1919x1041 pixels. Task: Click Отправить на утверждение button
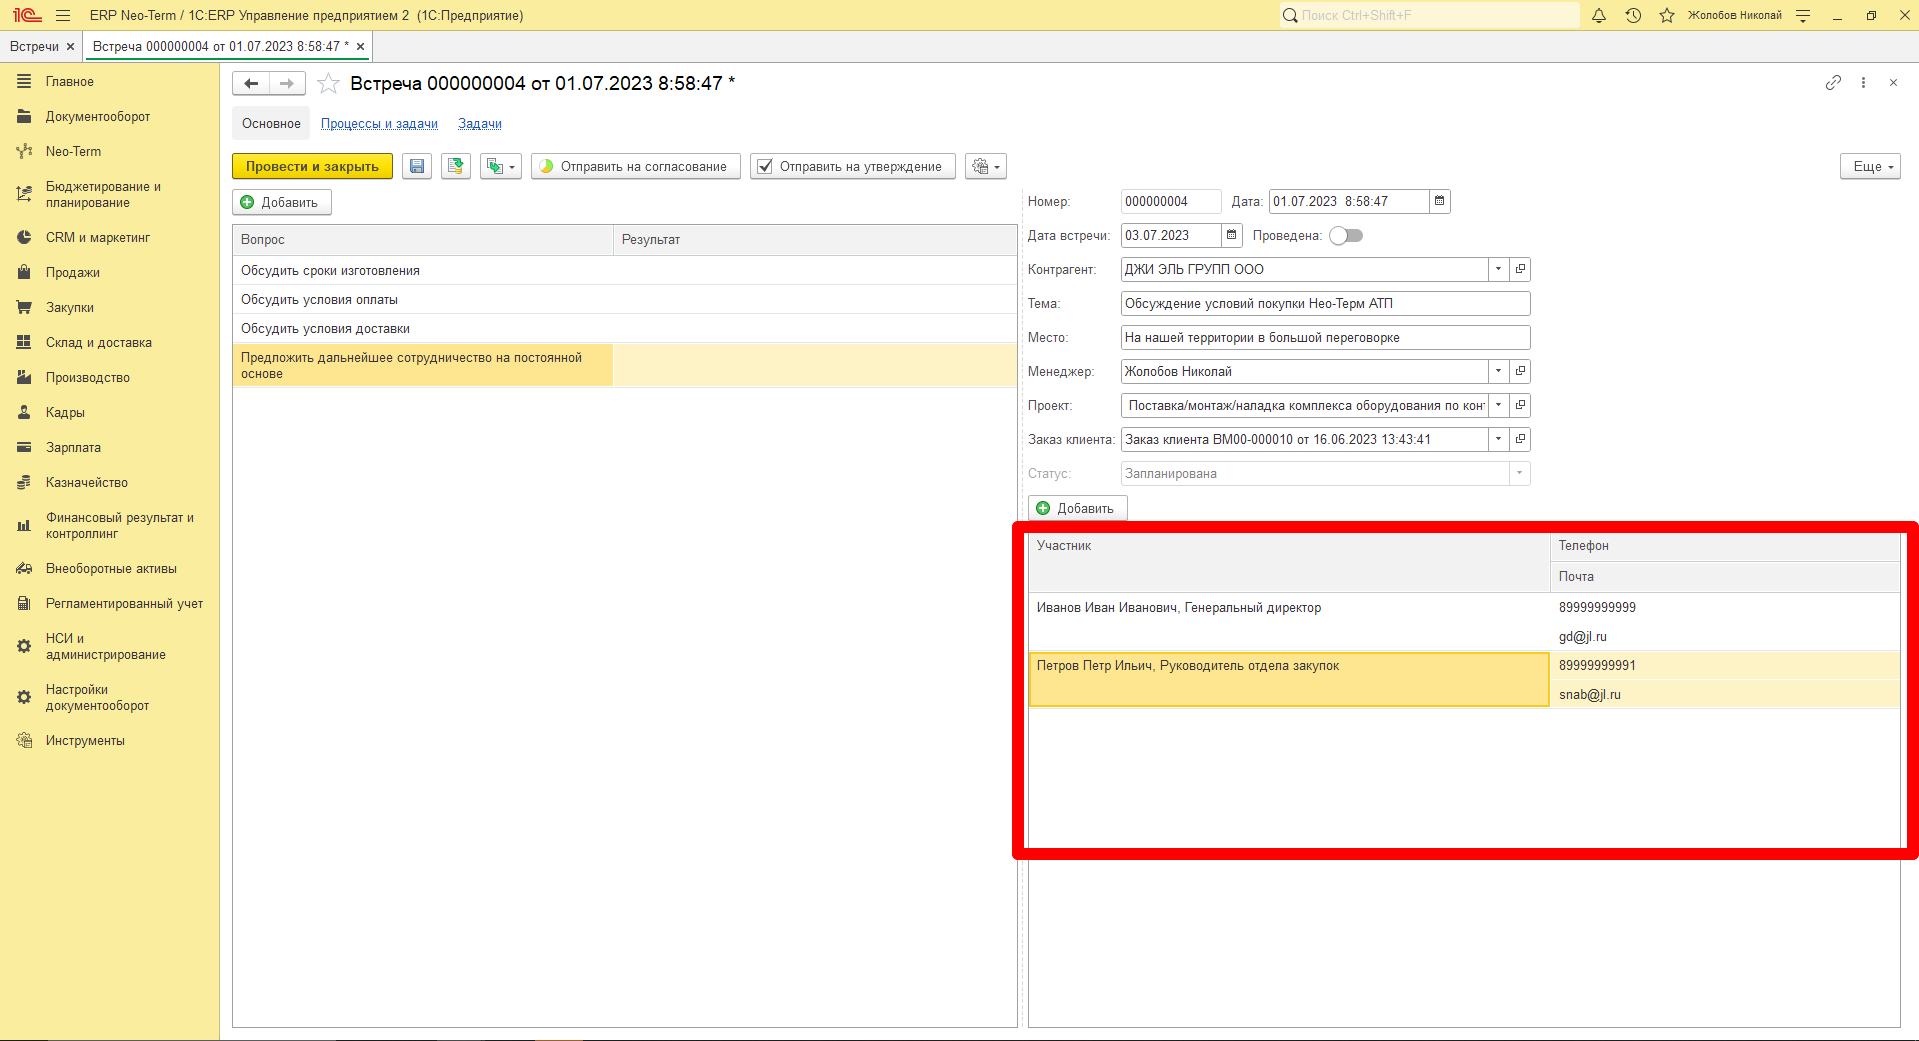coord(852,166)
